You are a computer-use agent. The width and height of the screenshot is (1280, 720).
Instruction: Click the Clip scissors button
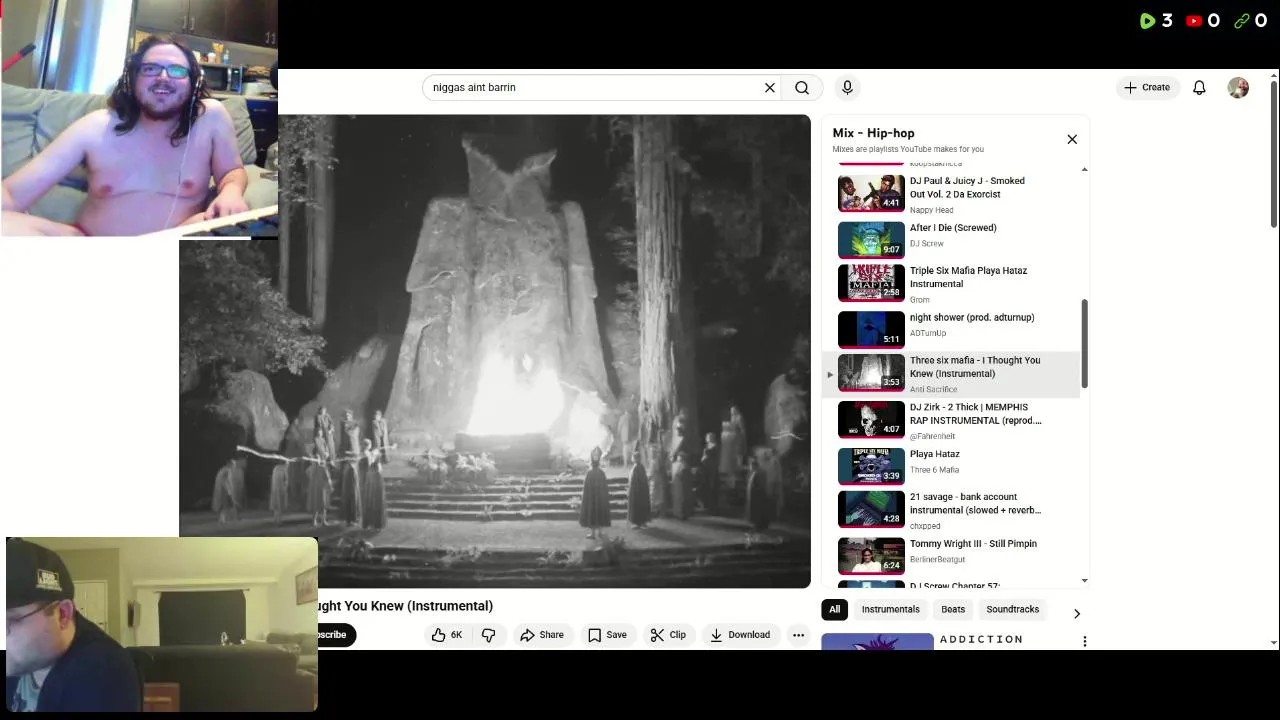click(668, 635)
